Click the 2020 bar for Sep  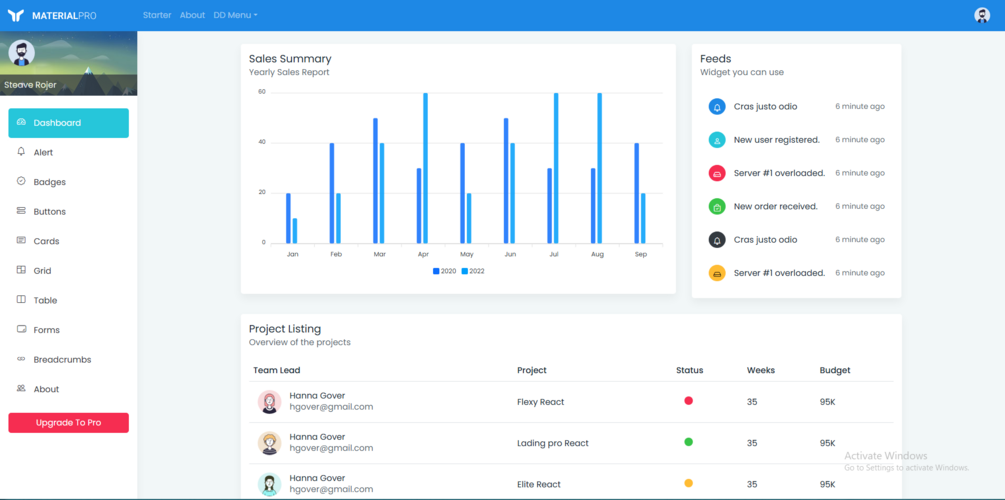point(636,193)
